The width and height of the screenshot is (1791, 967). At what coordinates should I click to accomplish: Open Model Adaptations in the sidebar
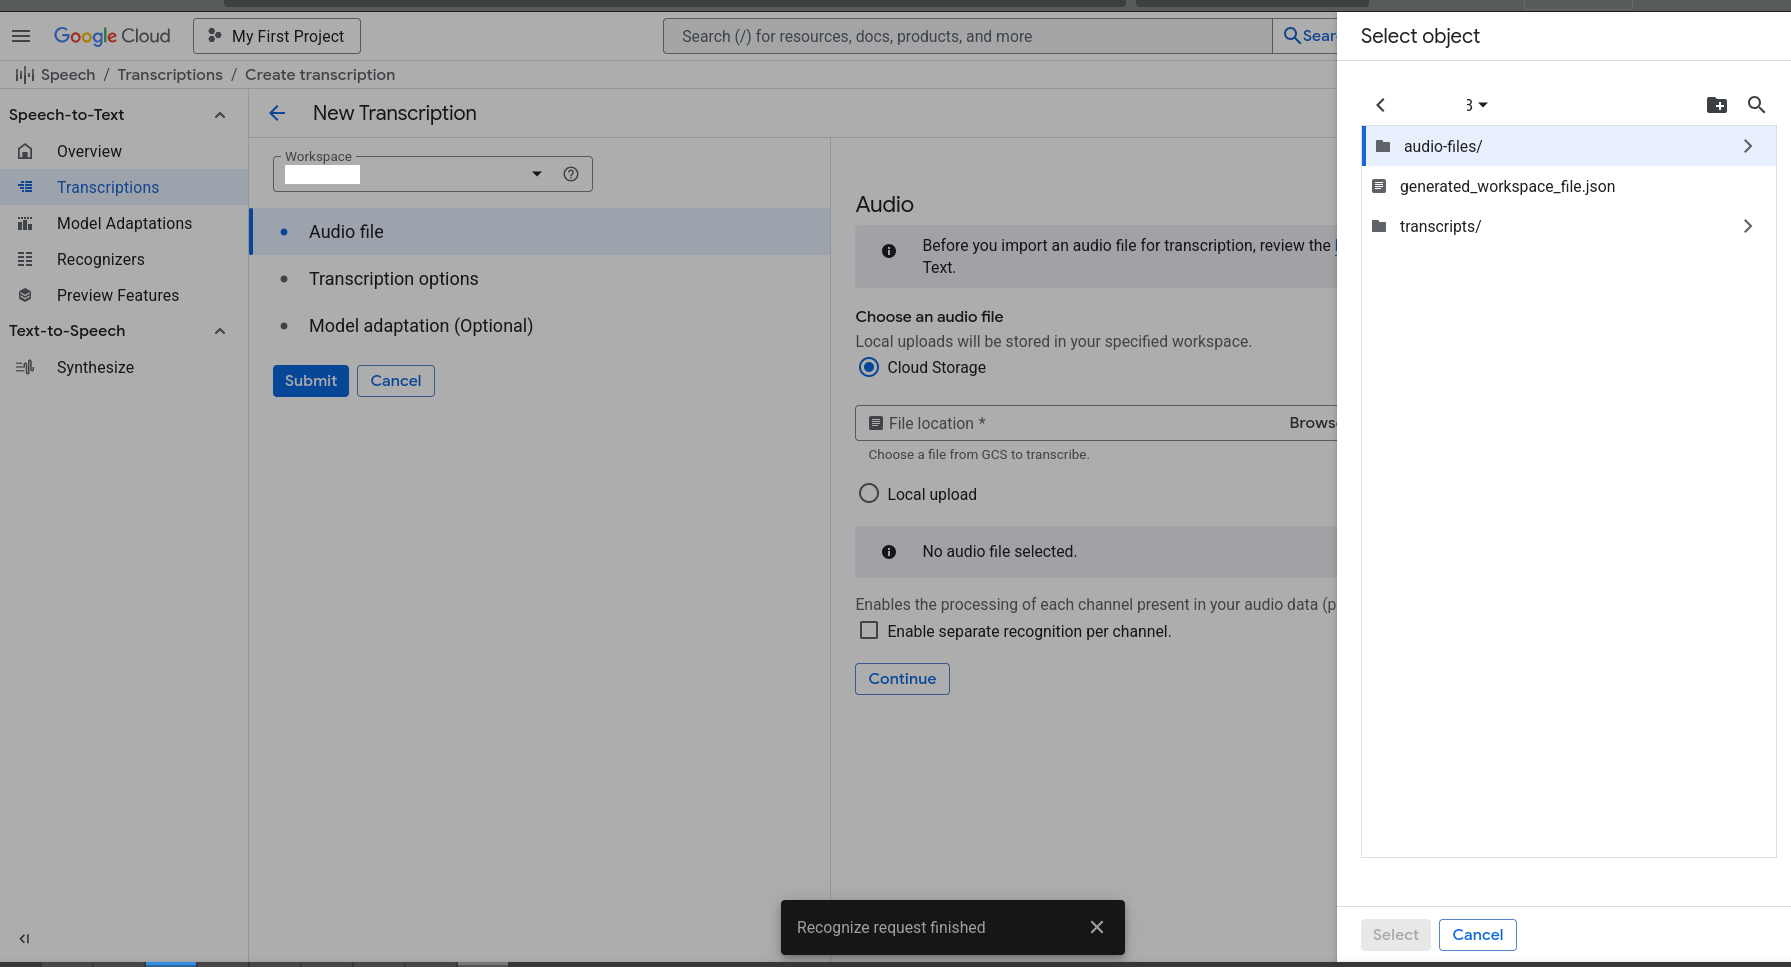coord(124,223)
